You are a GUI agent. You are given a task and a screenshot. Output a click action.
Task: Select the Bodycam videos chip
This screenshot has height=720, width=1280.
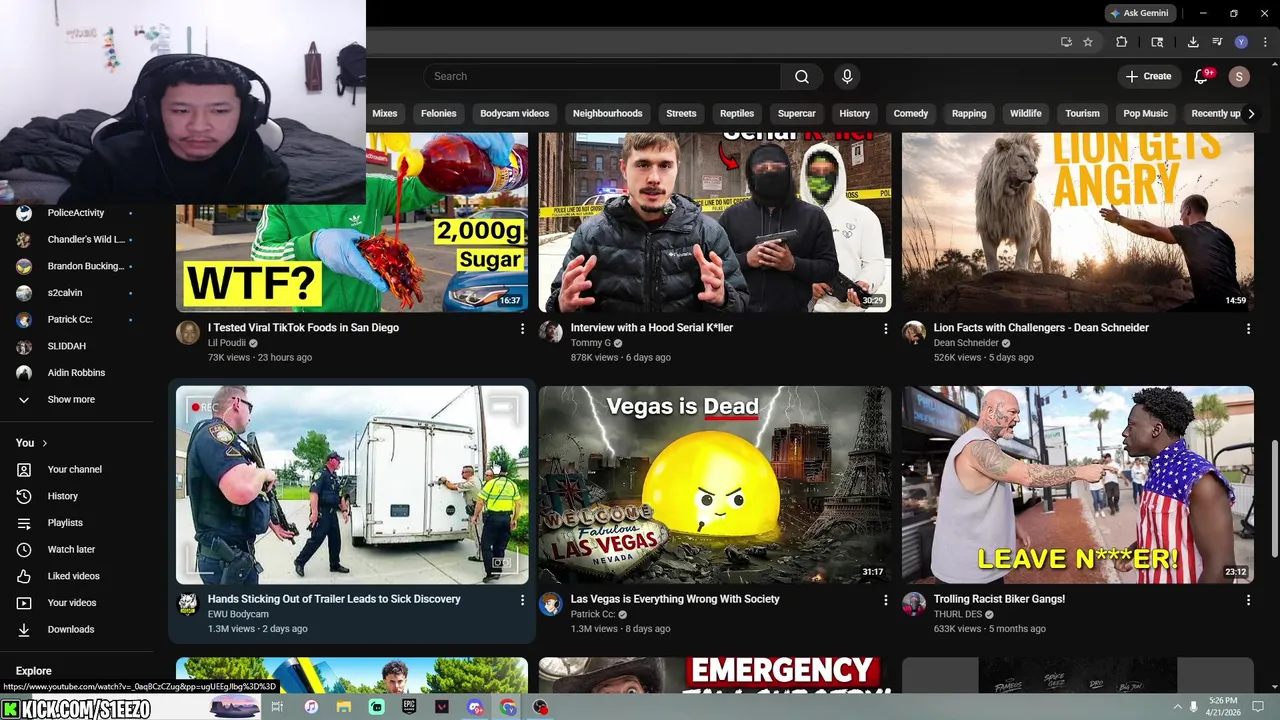pyautogui.click(x=514, y=113)
